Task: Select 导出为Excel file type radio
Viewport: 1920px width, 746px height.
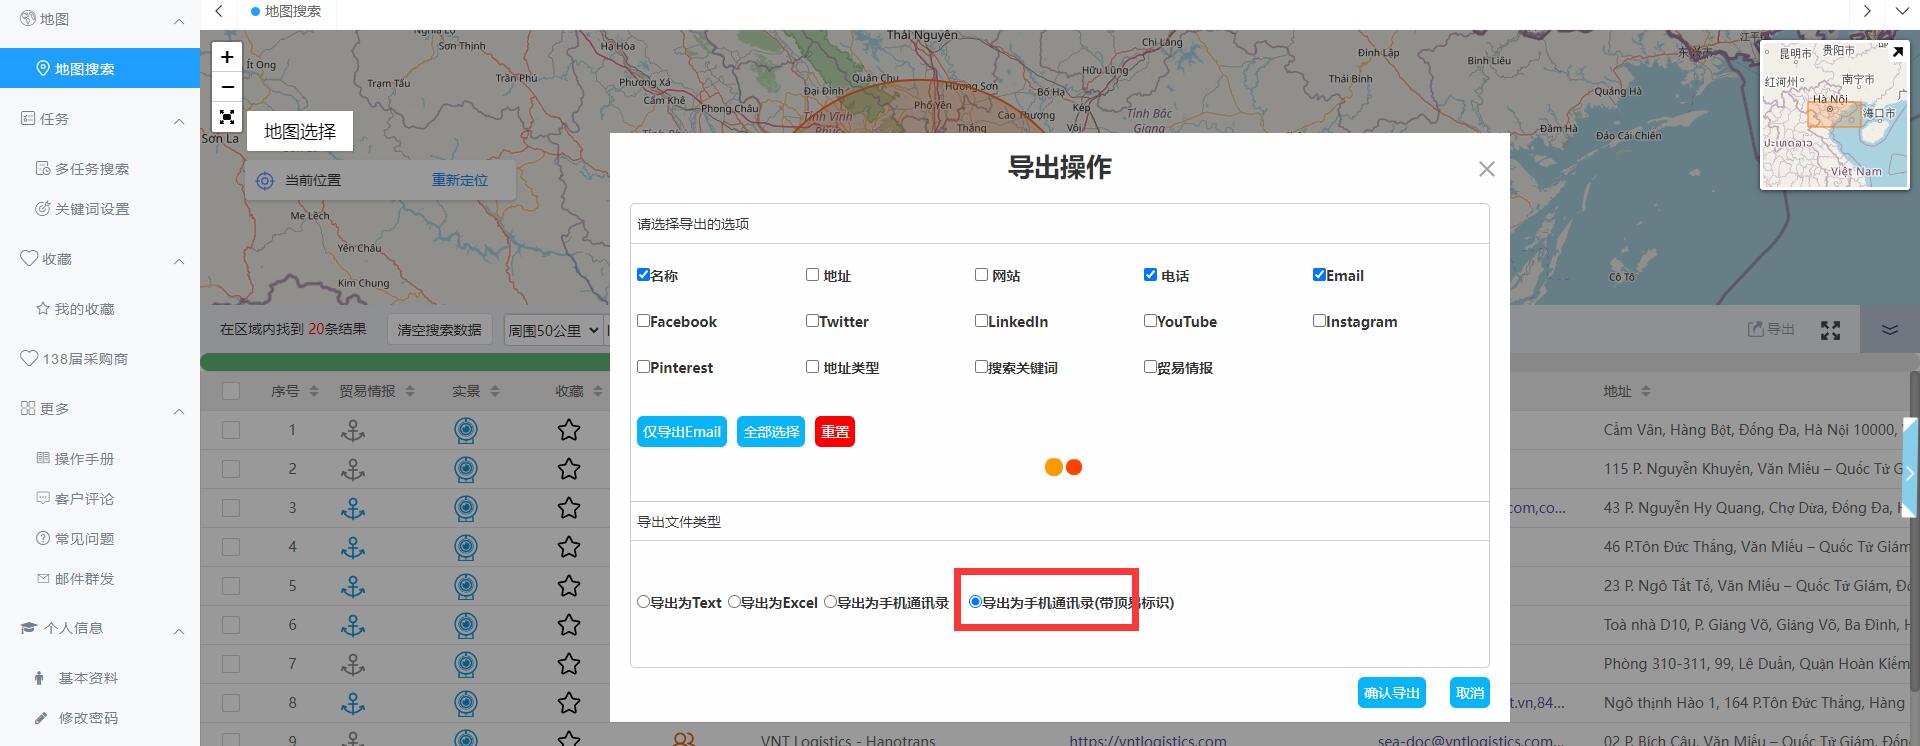Action: tap(734, 602)
